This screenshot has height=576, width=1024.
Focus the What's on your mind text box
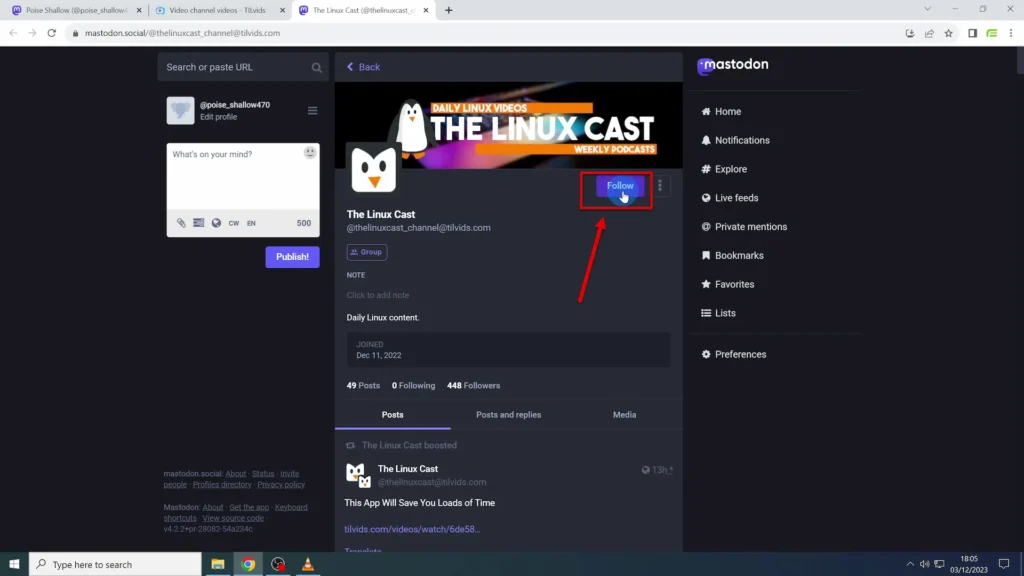coord(242,177)
